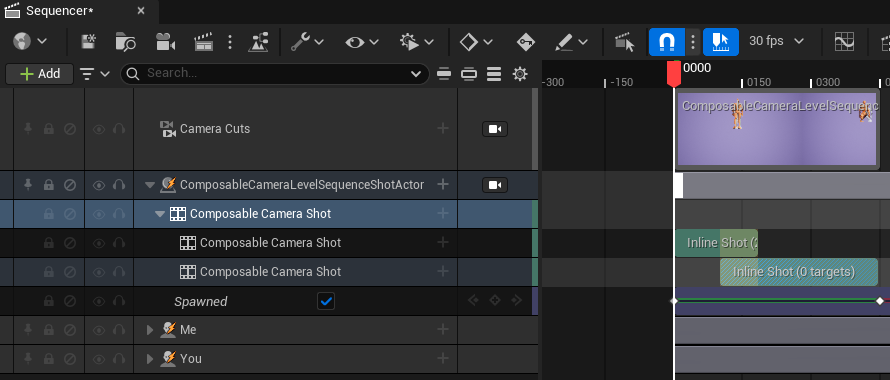Select the camera cut thumbnail section
890x380 pixels.
pyautogui.click(x=778, y=129)
